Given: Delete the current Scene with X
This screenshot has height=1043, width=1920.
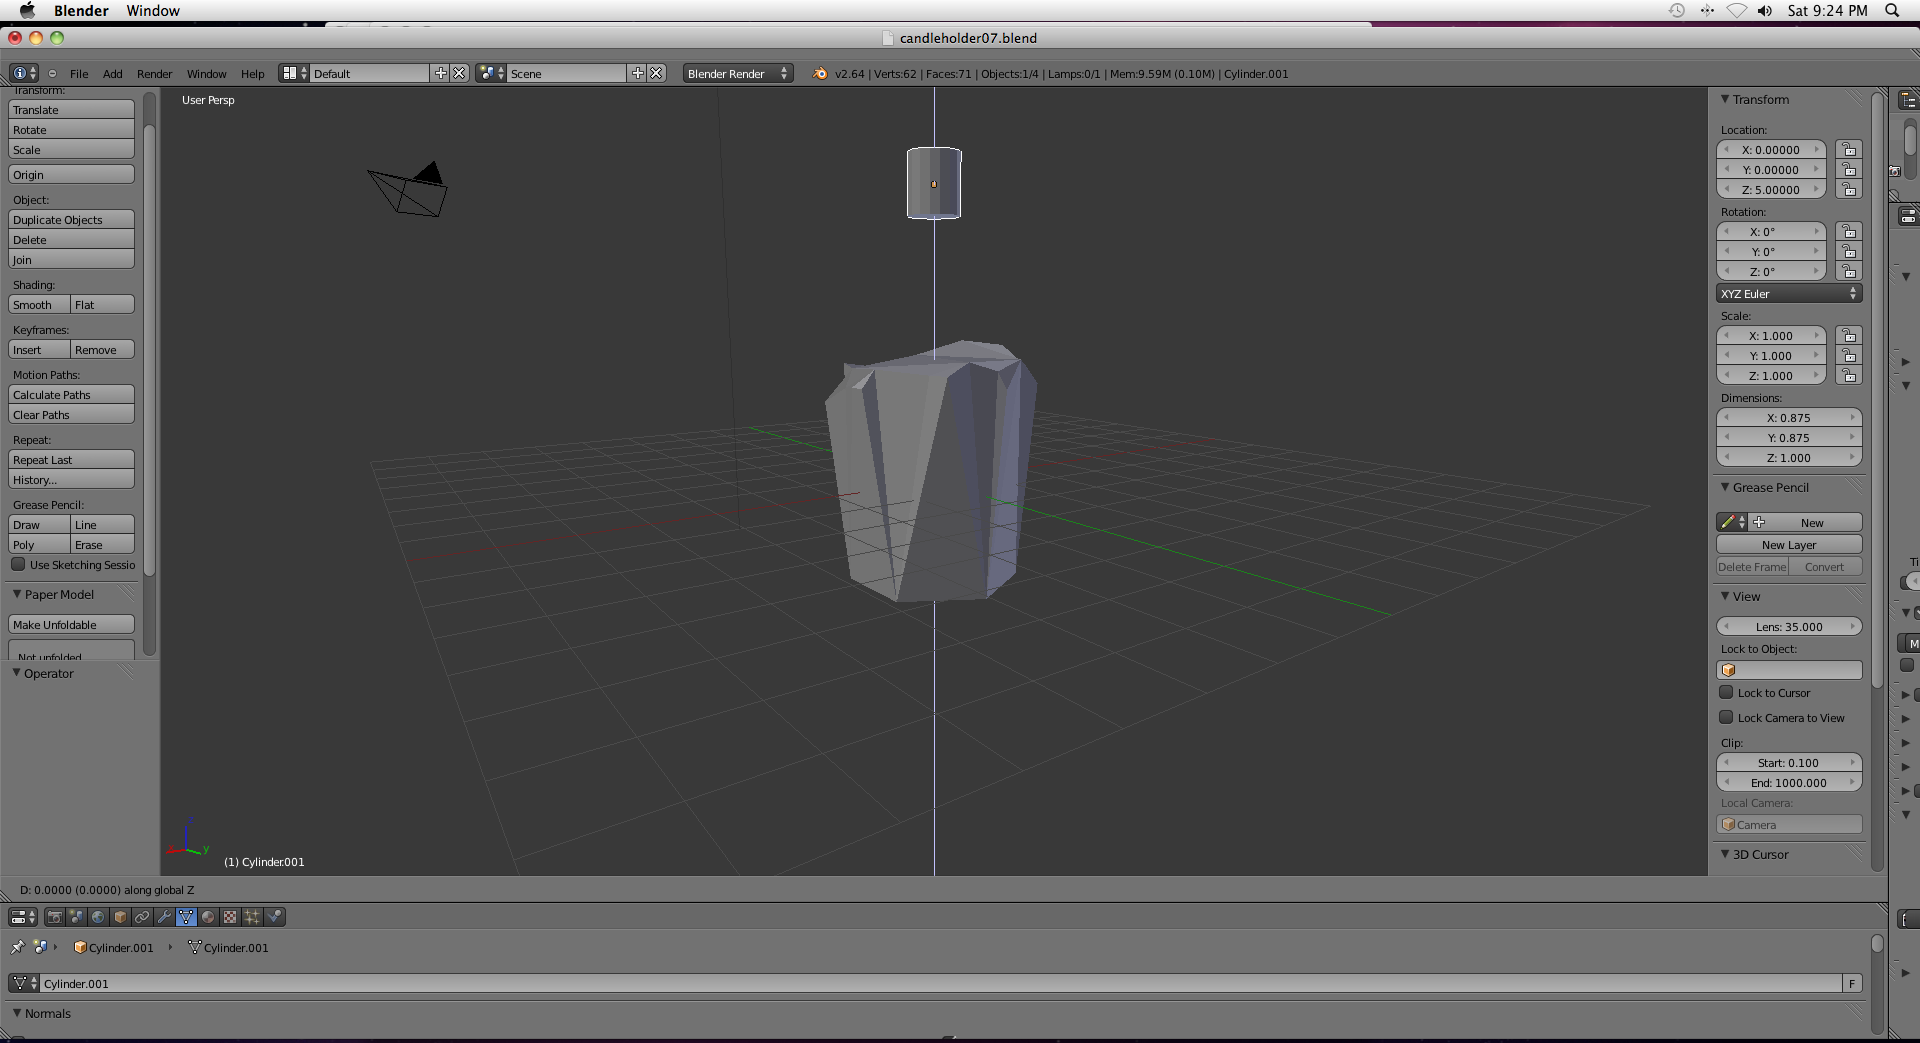Looking at the screenshot, I should [x=656, y=73].
